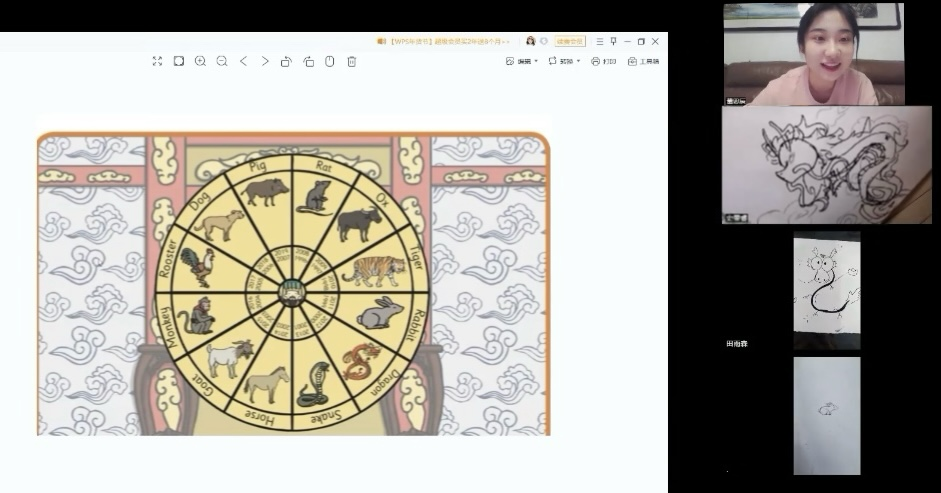The height and width of the screenshot is (493, 941).
Task: Open the toolbox button
Action: pyautogui.click(x=643, y=61)
